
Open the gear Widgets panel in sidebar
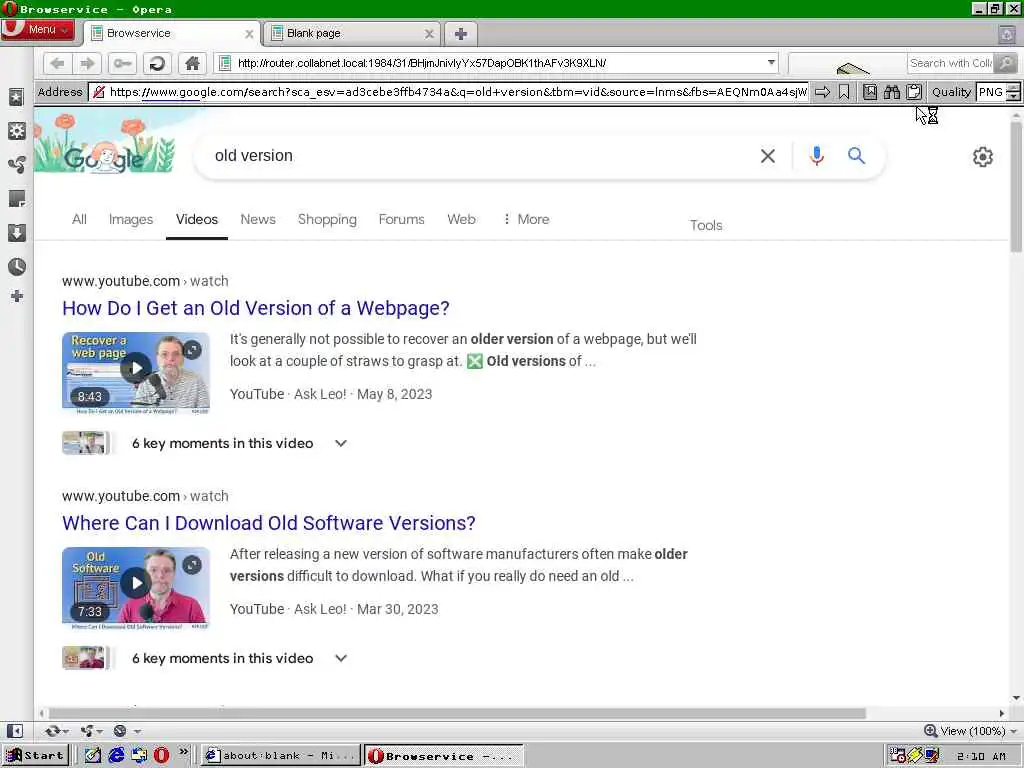pos(16,131)
